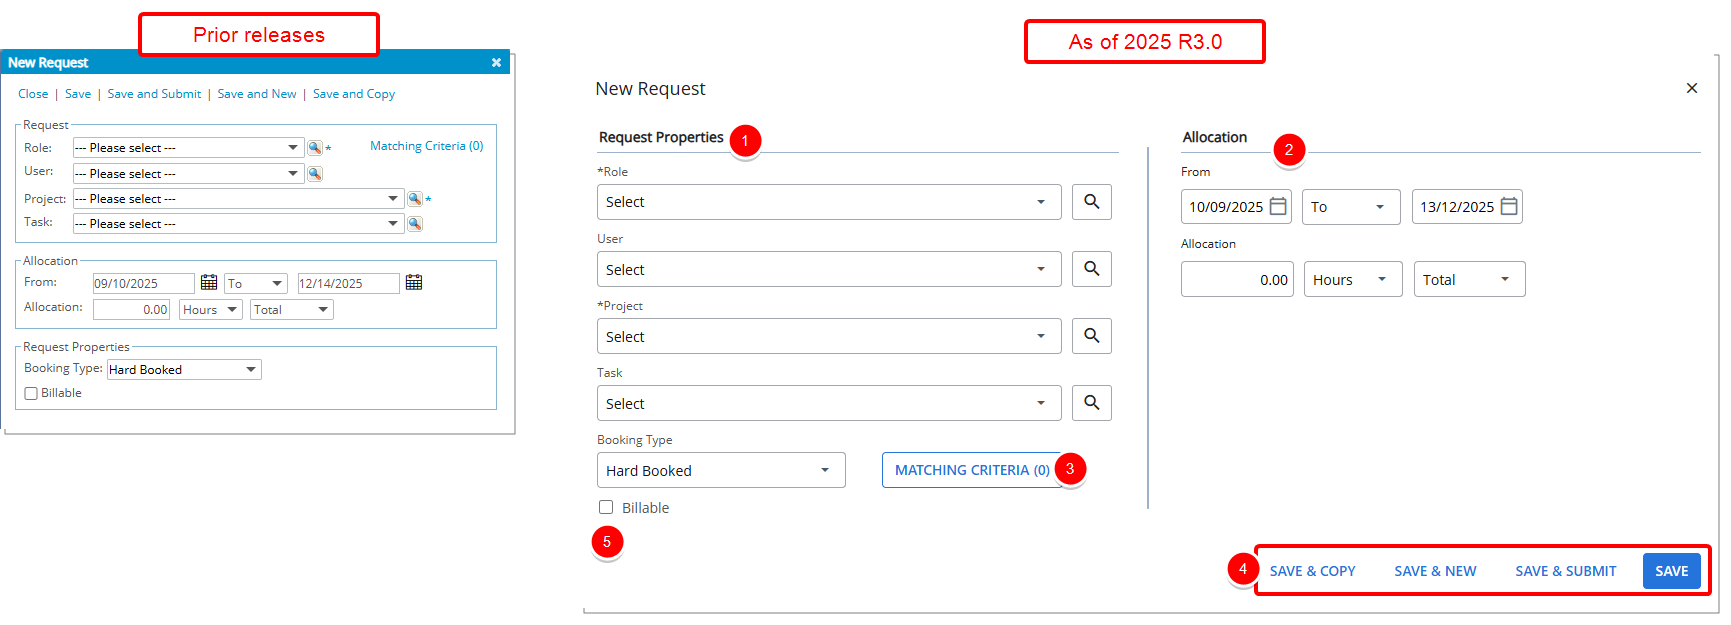Click the legacy calendar icon after 09/10/2025

[209, 283]
